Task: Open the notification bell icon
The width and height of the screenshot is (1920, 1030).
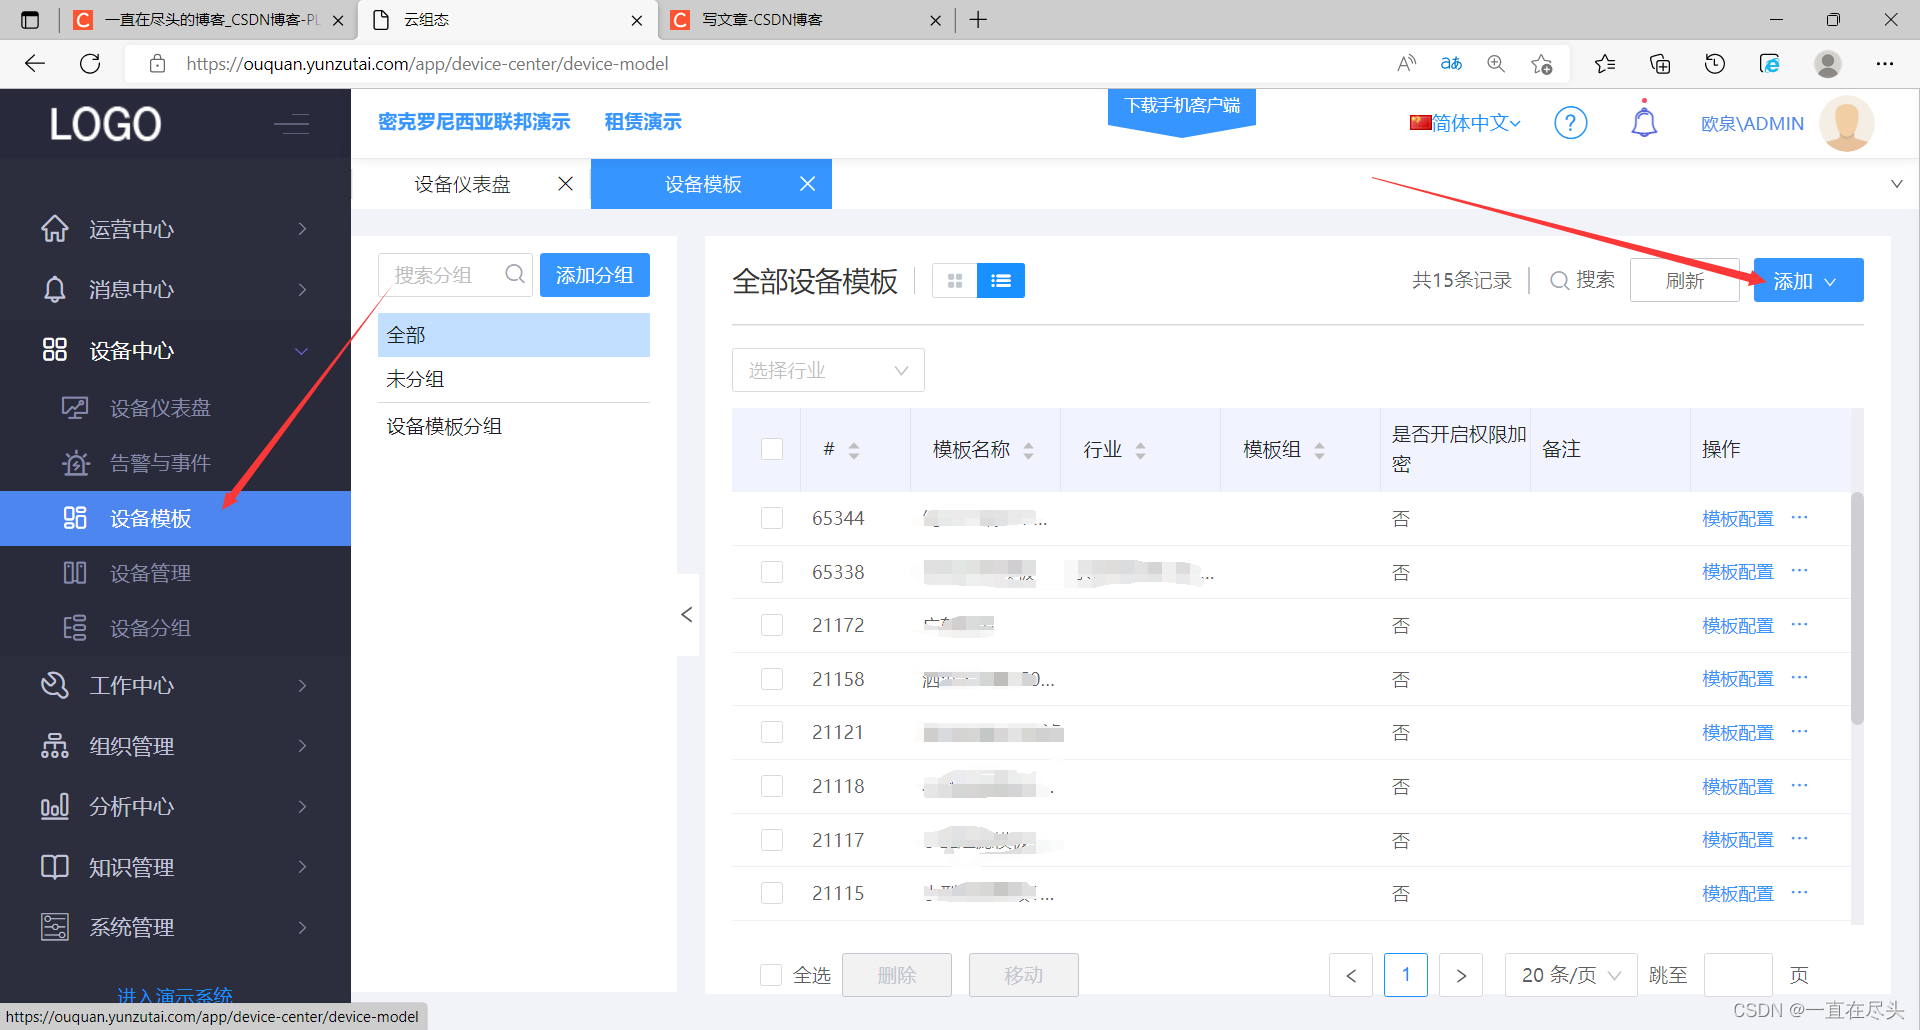Action: click(x=1644, y=120)
